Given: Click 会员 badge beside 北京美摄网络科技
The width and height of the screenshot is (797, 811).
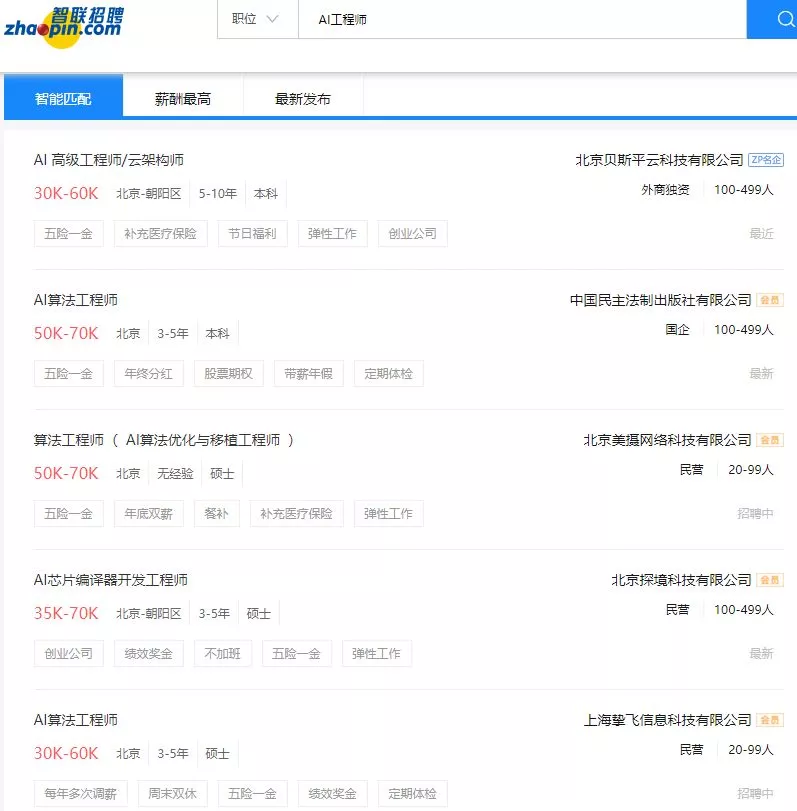Looking at the screenshot, I should click(x=770, y=440).
